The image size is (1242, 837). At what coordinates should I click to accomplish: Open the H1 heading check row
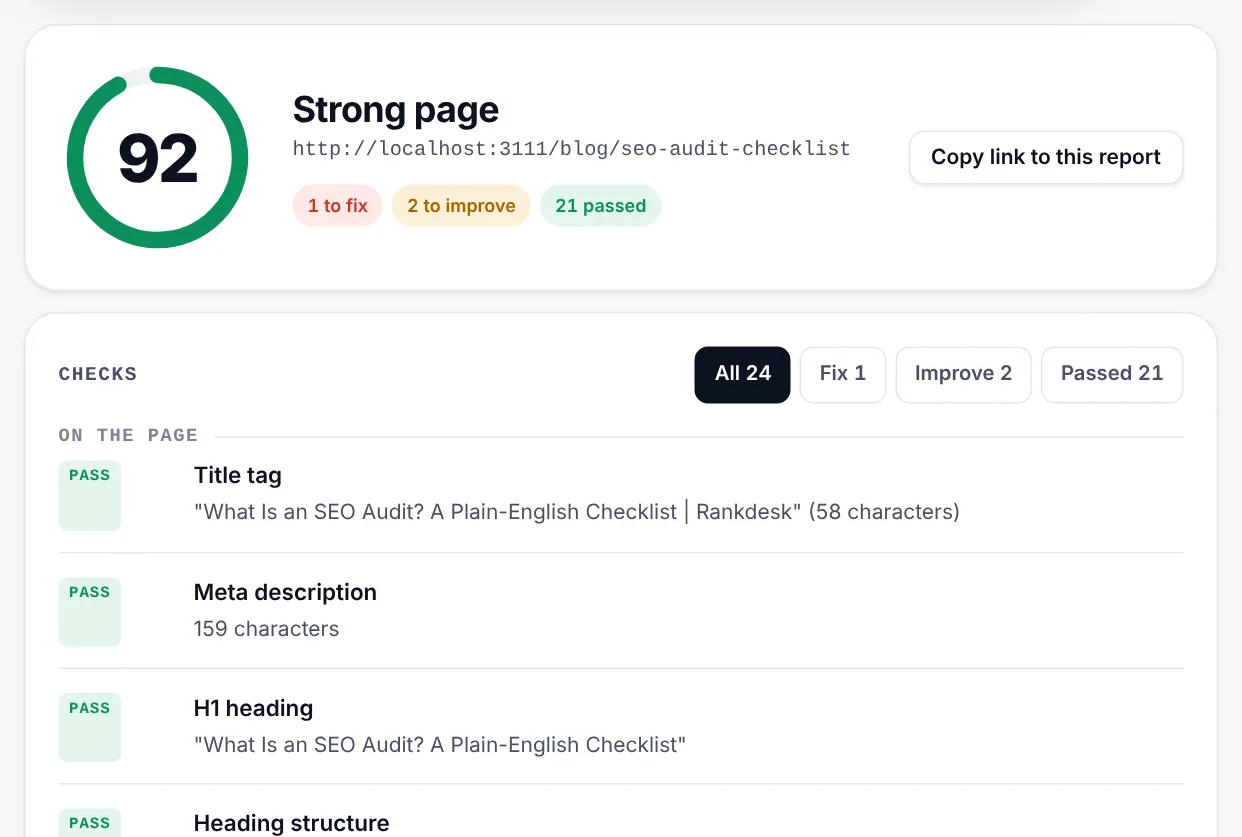coord(621,726)
